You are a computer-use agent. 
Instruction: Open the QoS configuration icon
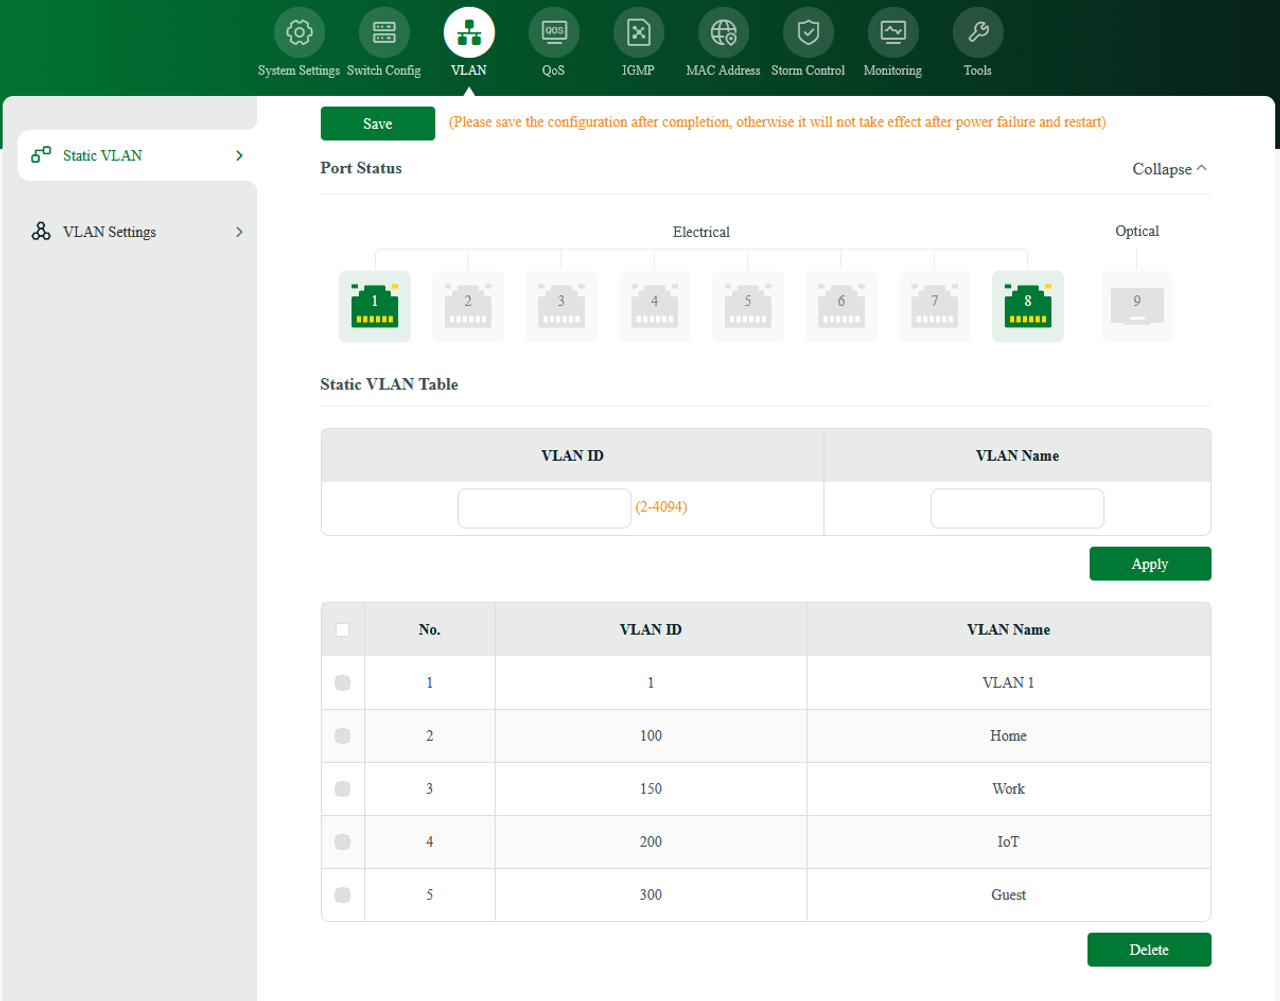coord(553,31)
